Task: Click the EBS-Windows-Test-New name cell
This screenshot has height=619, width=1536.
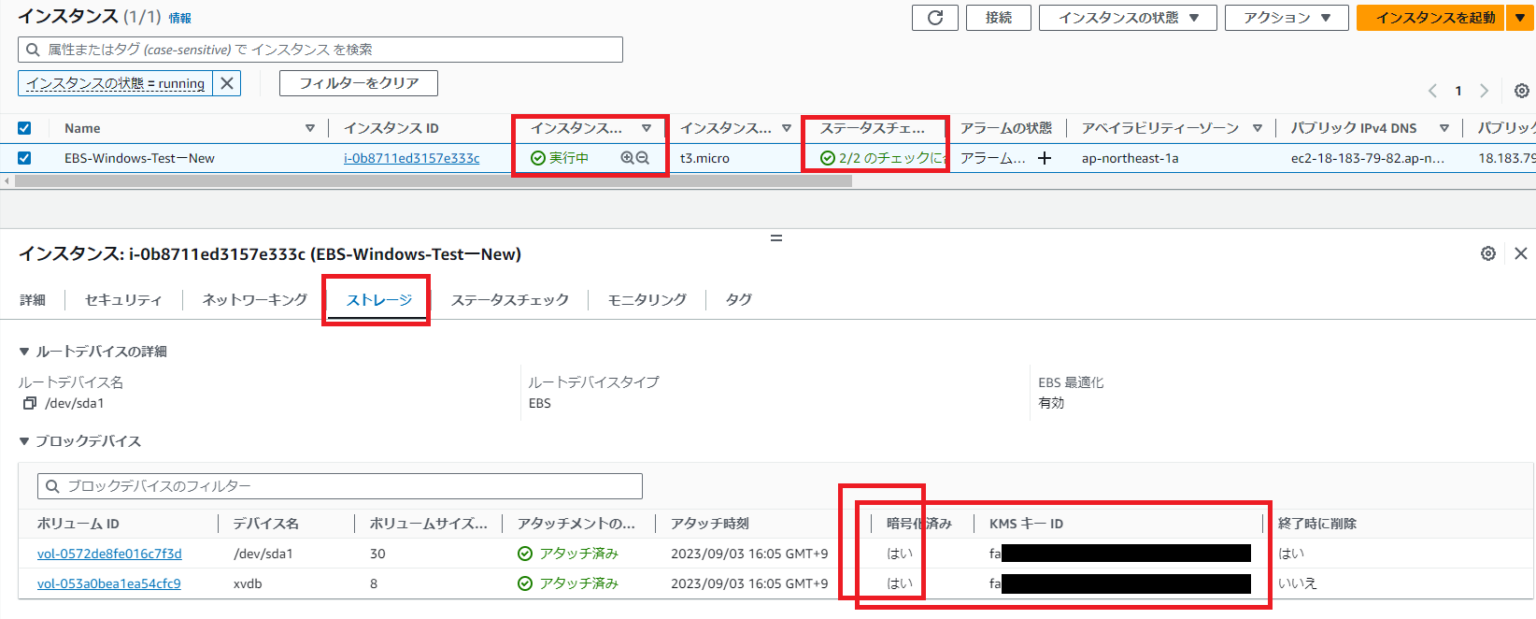Action: (x=140, y=158)
